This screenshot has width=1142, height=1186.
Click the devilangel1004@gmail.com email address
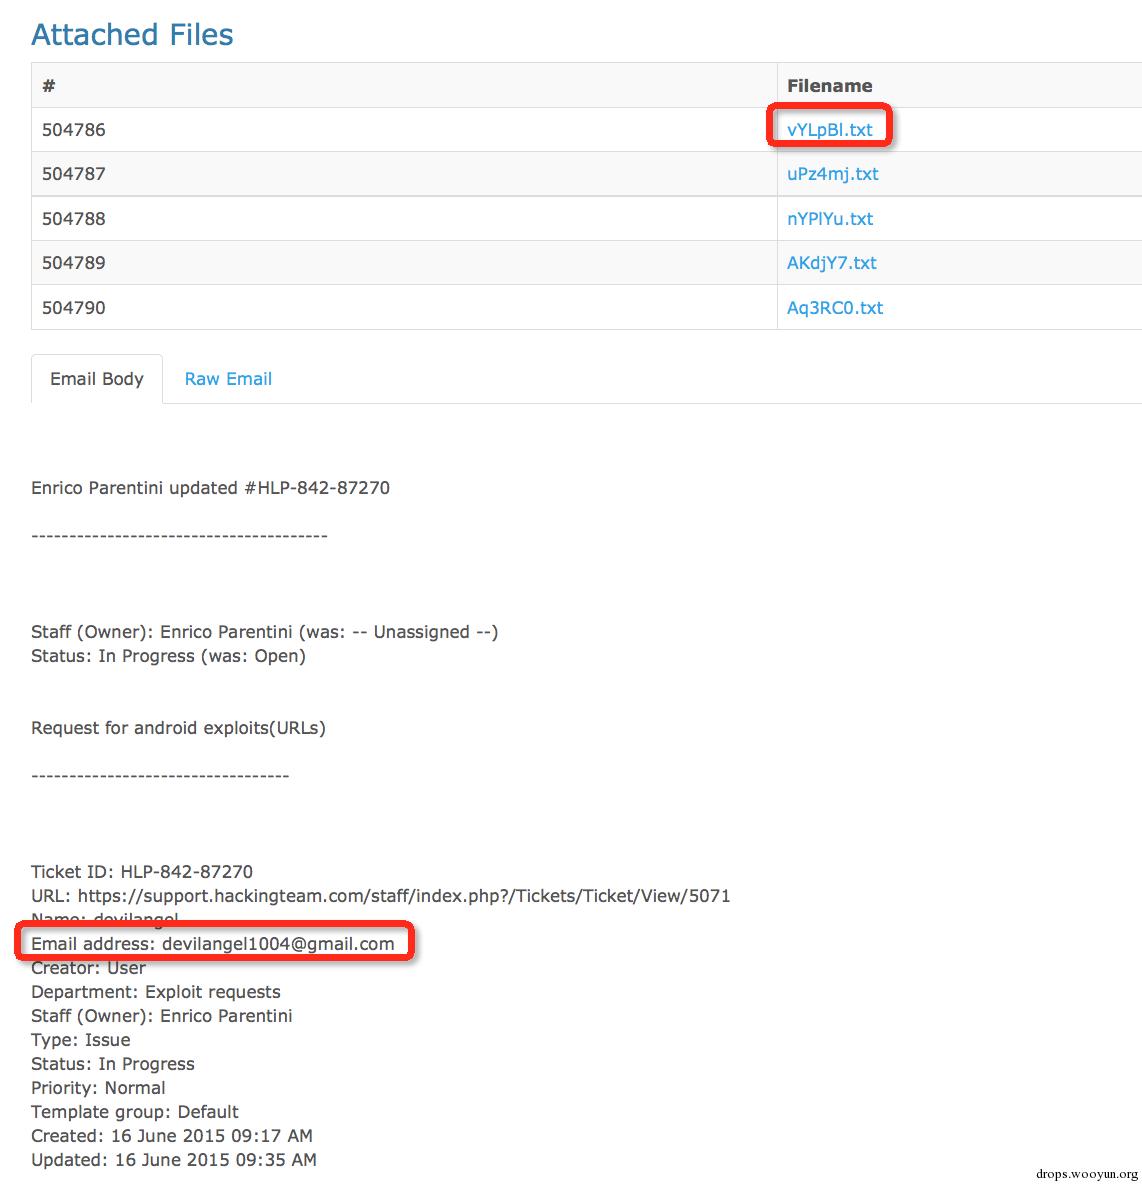(x=278, y=944)
